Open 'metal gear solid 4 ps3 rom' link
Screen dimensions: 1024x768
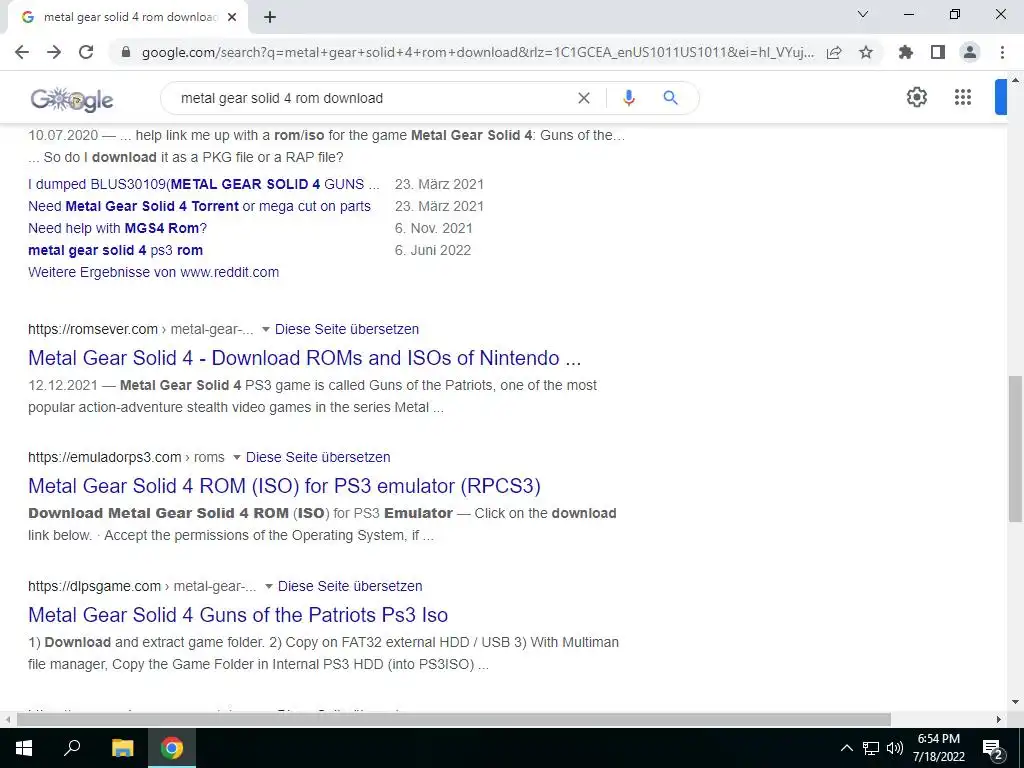(116, 250)
